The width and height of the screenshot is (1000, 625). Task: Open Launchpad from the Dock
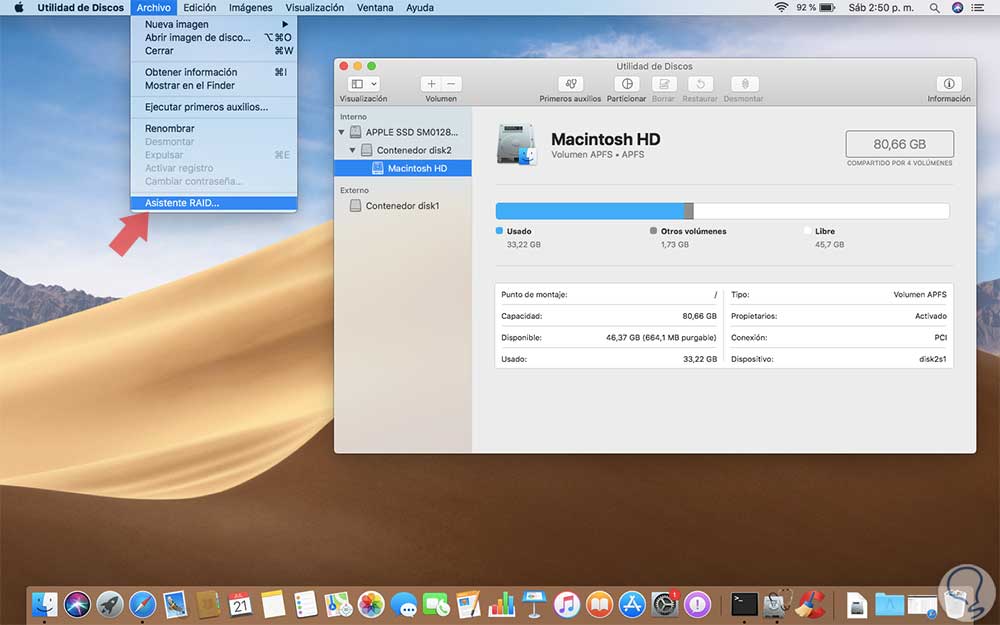(x=110, y=604)
